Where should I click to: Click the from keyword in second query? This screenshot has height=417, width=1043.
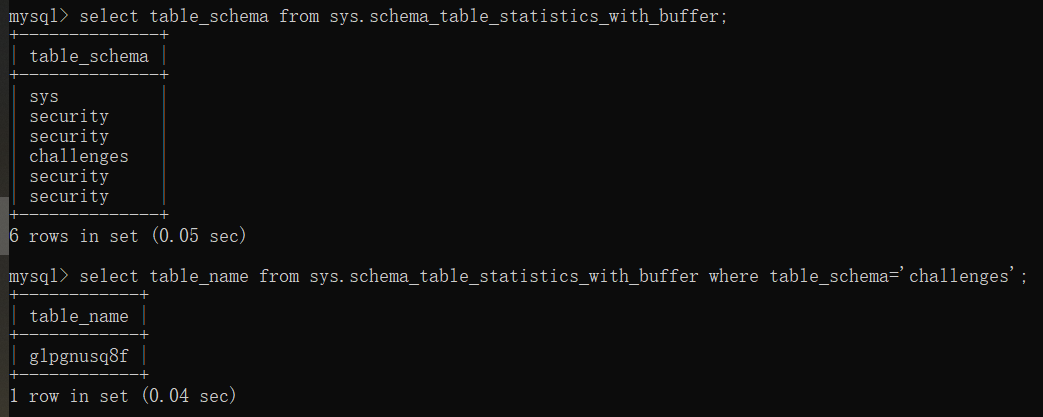click(x=279, y=276)
